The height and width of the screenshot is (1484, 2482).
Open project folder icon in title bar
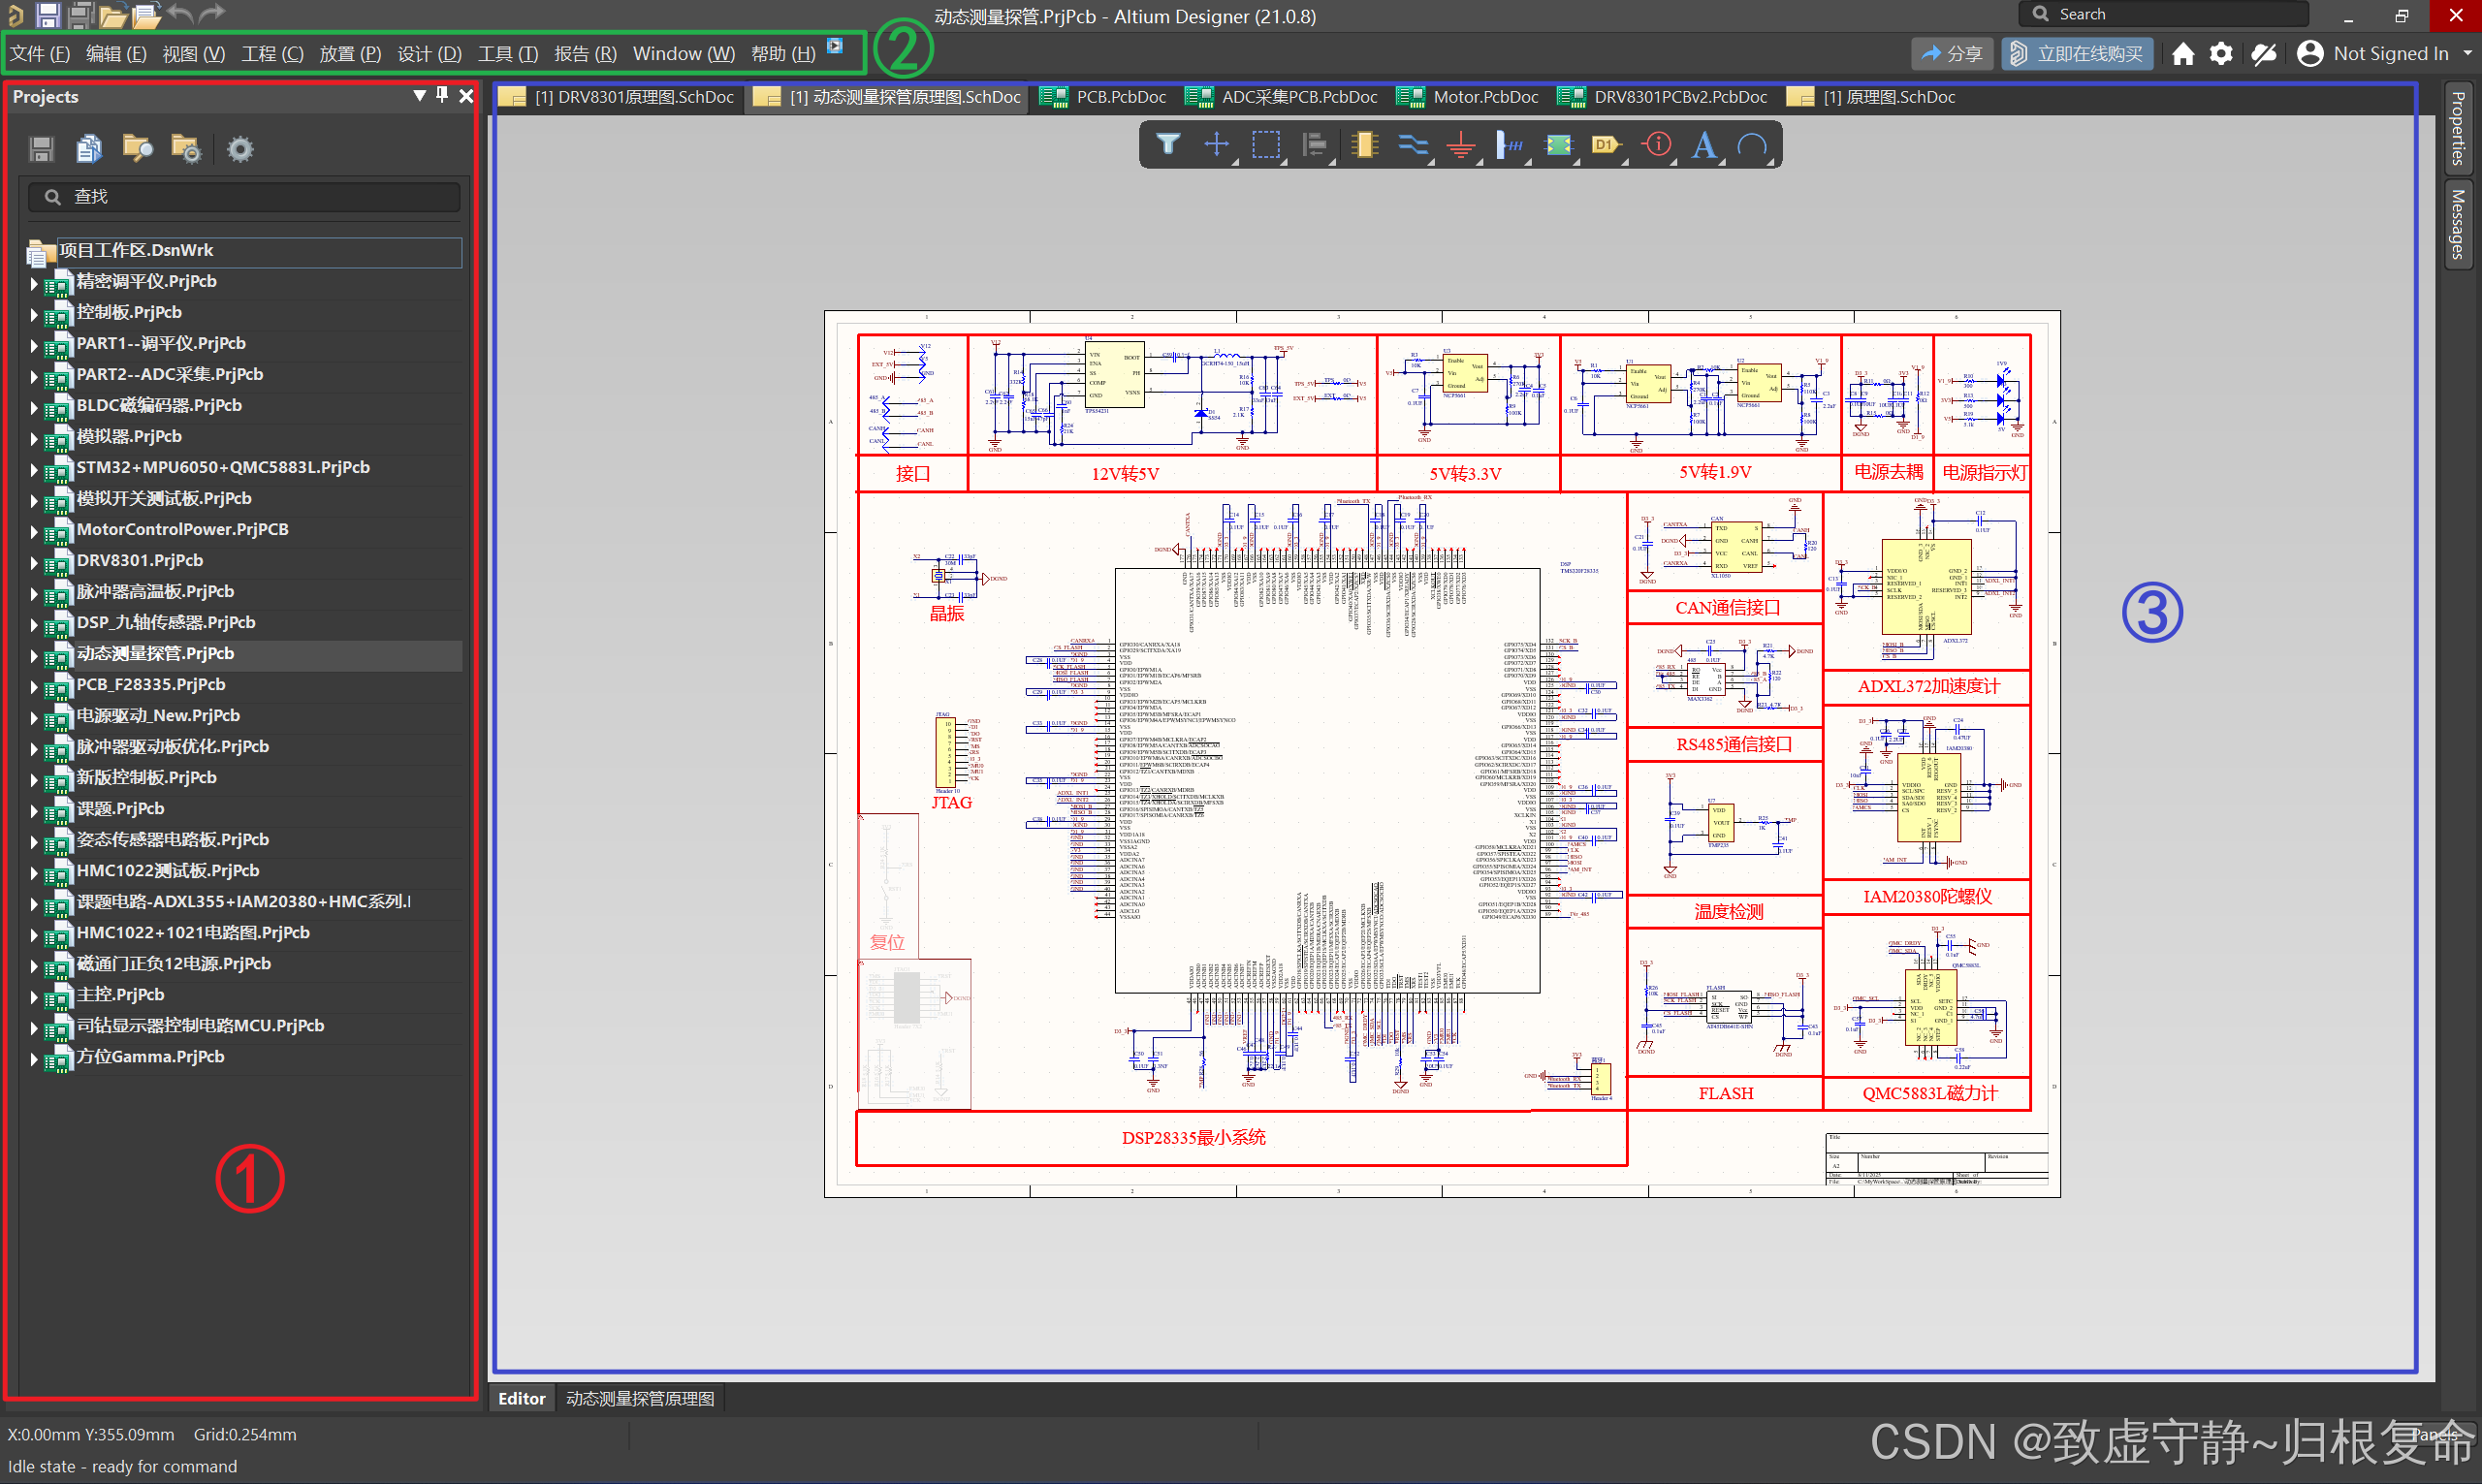click(x=113, y=15)
